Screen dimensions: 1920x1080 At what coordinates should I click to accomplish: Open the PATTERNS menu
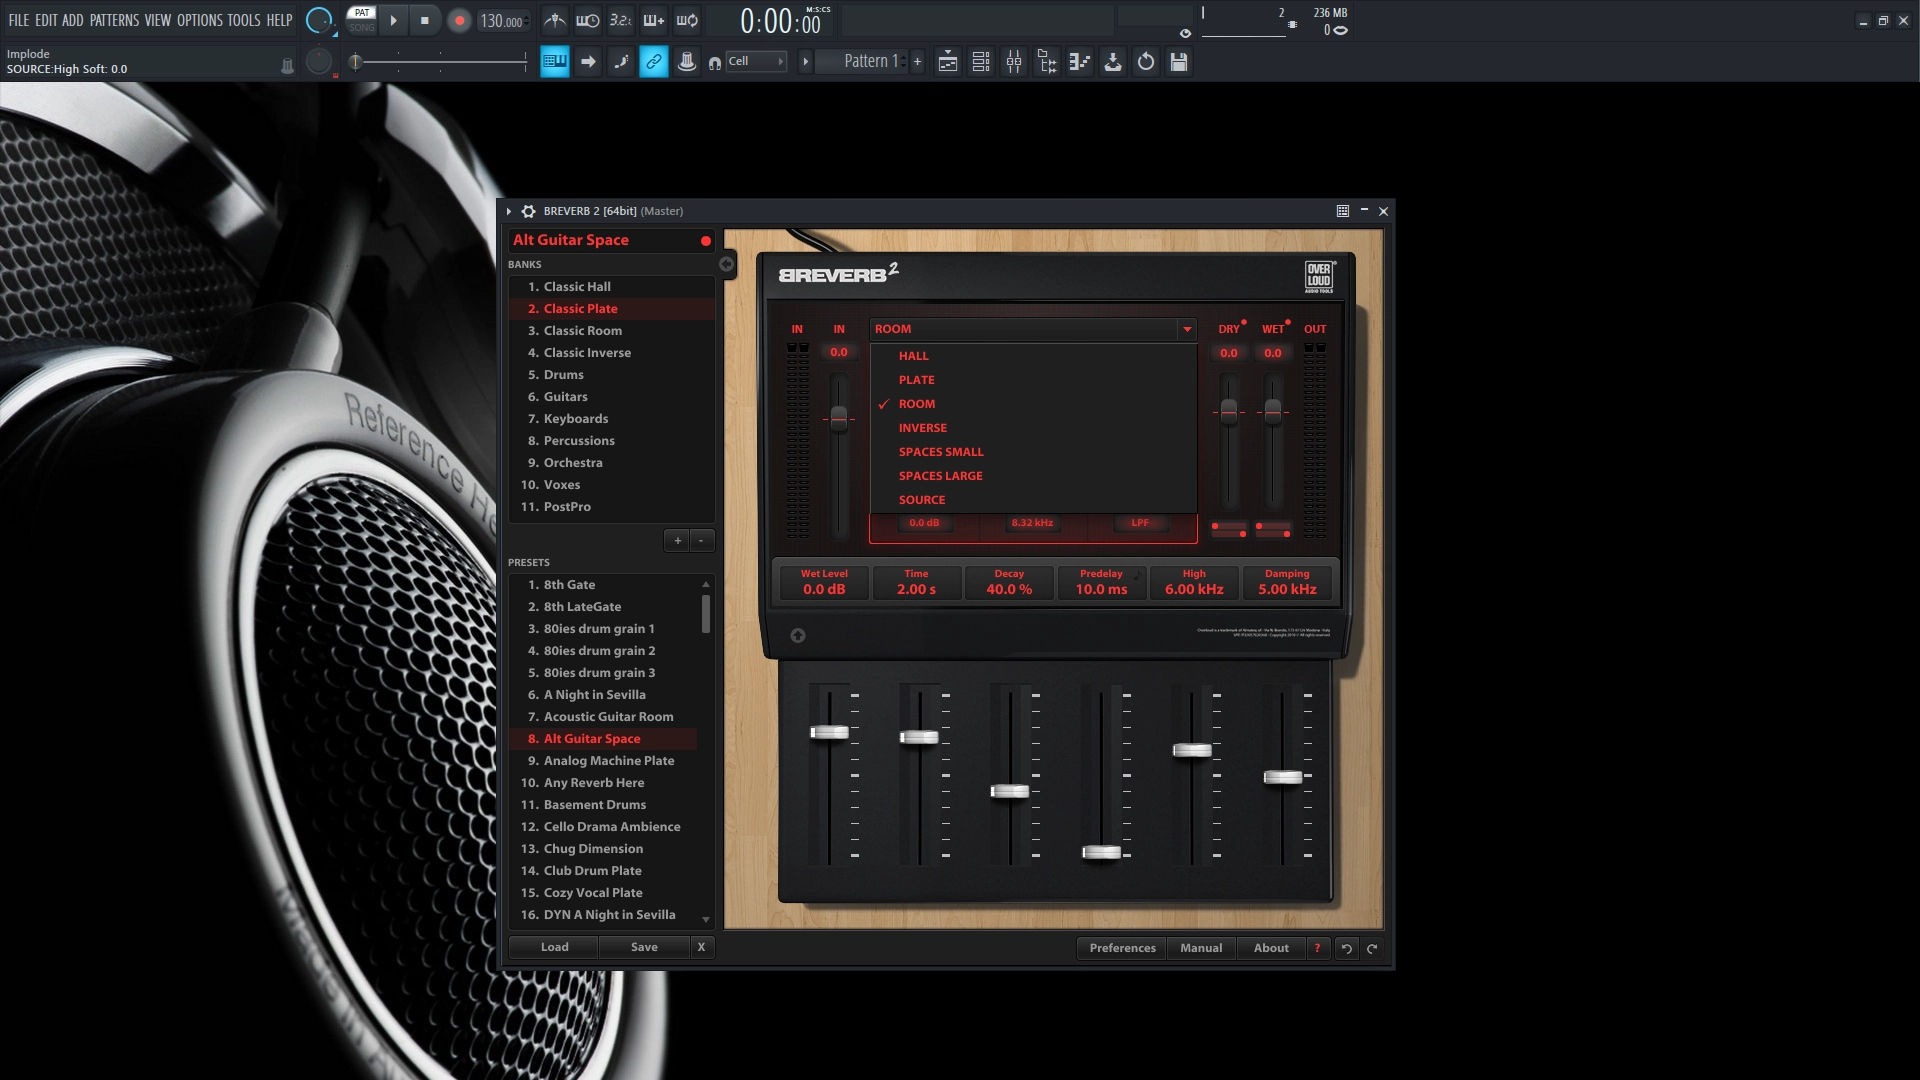click(x=114, y=20)
